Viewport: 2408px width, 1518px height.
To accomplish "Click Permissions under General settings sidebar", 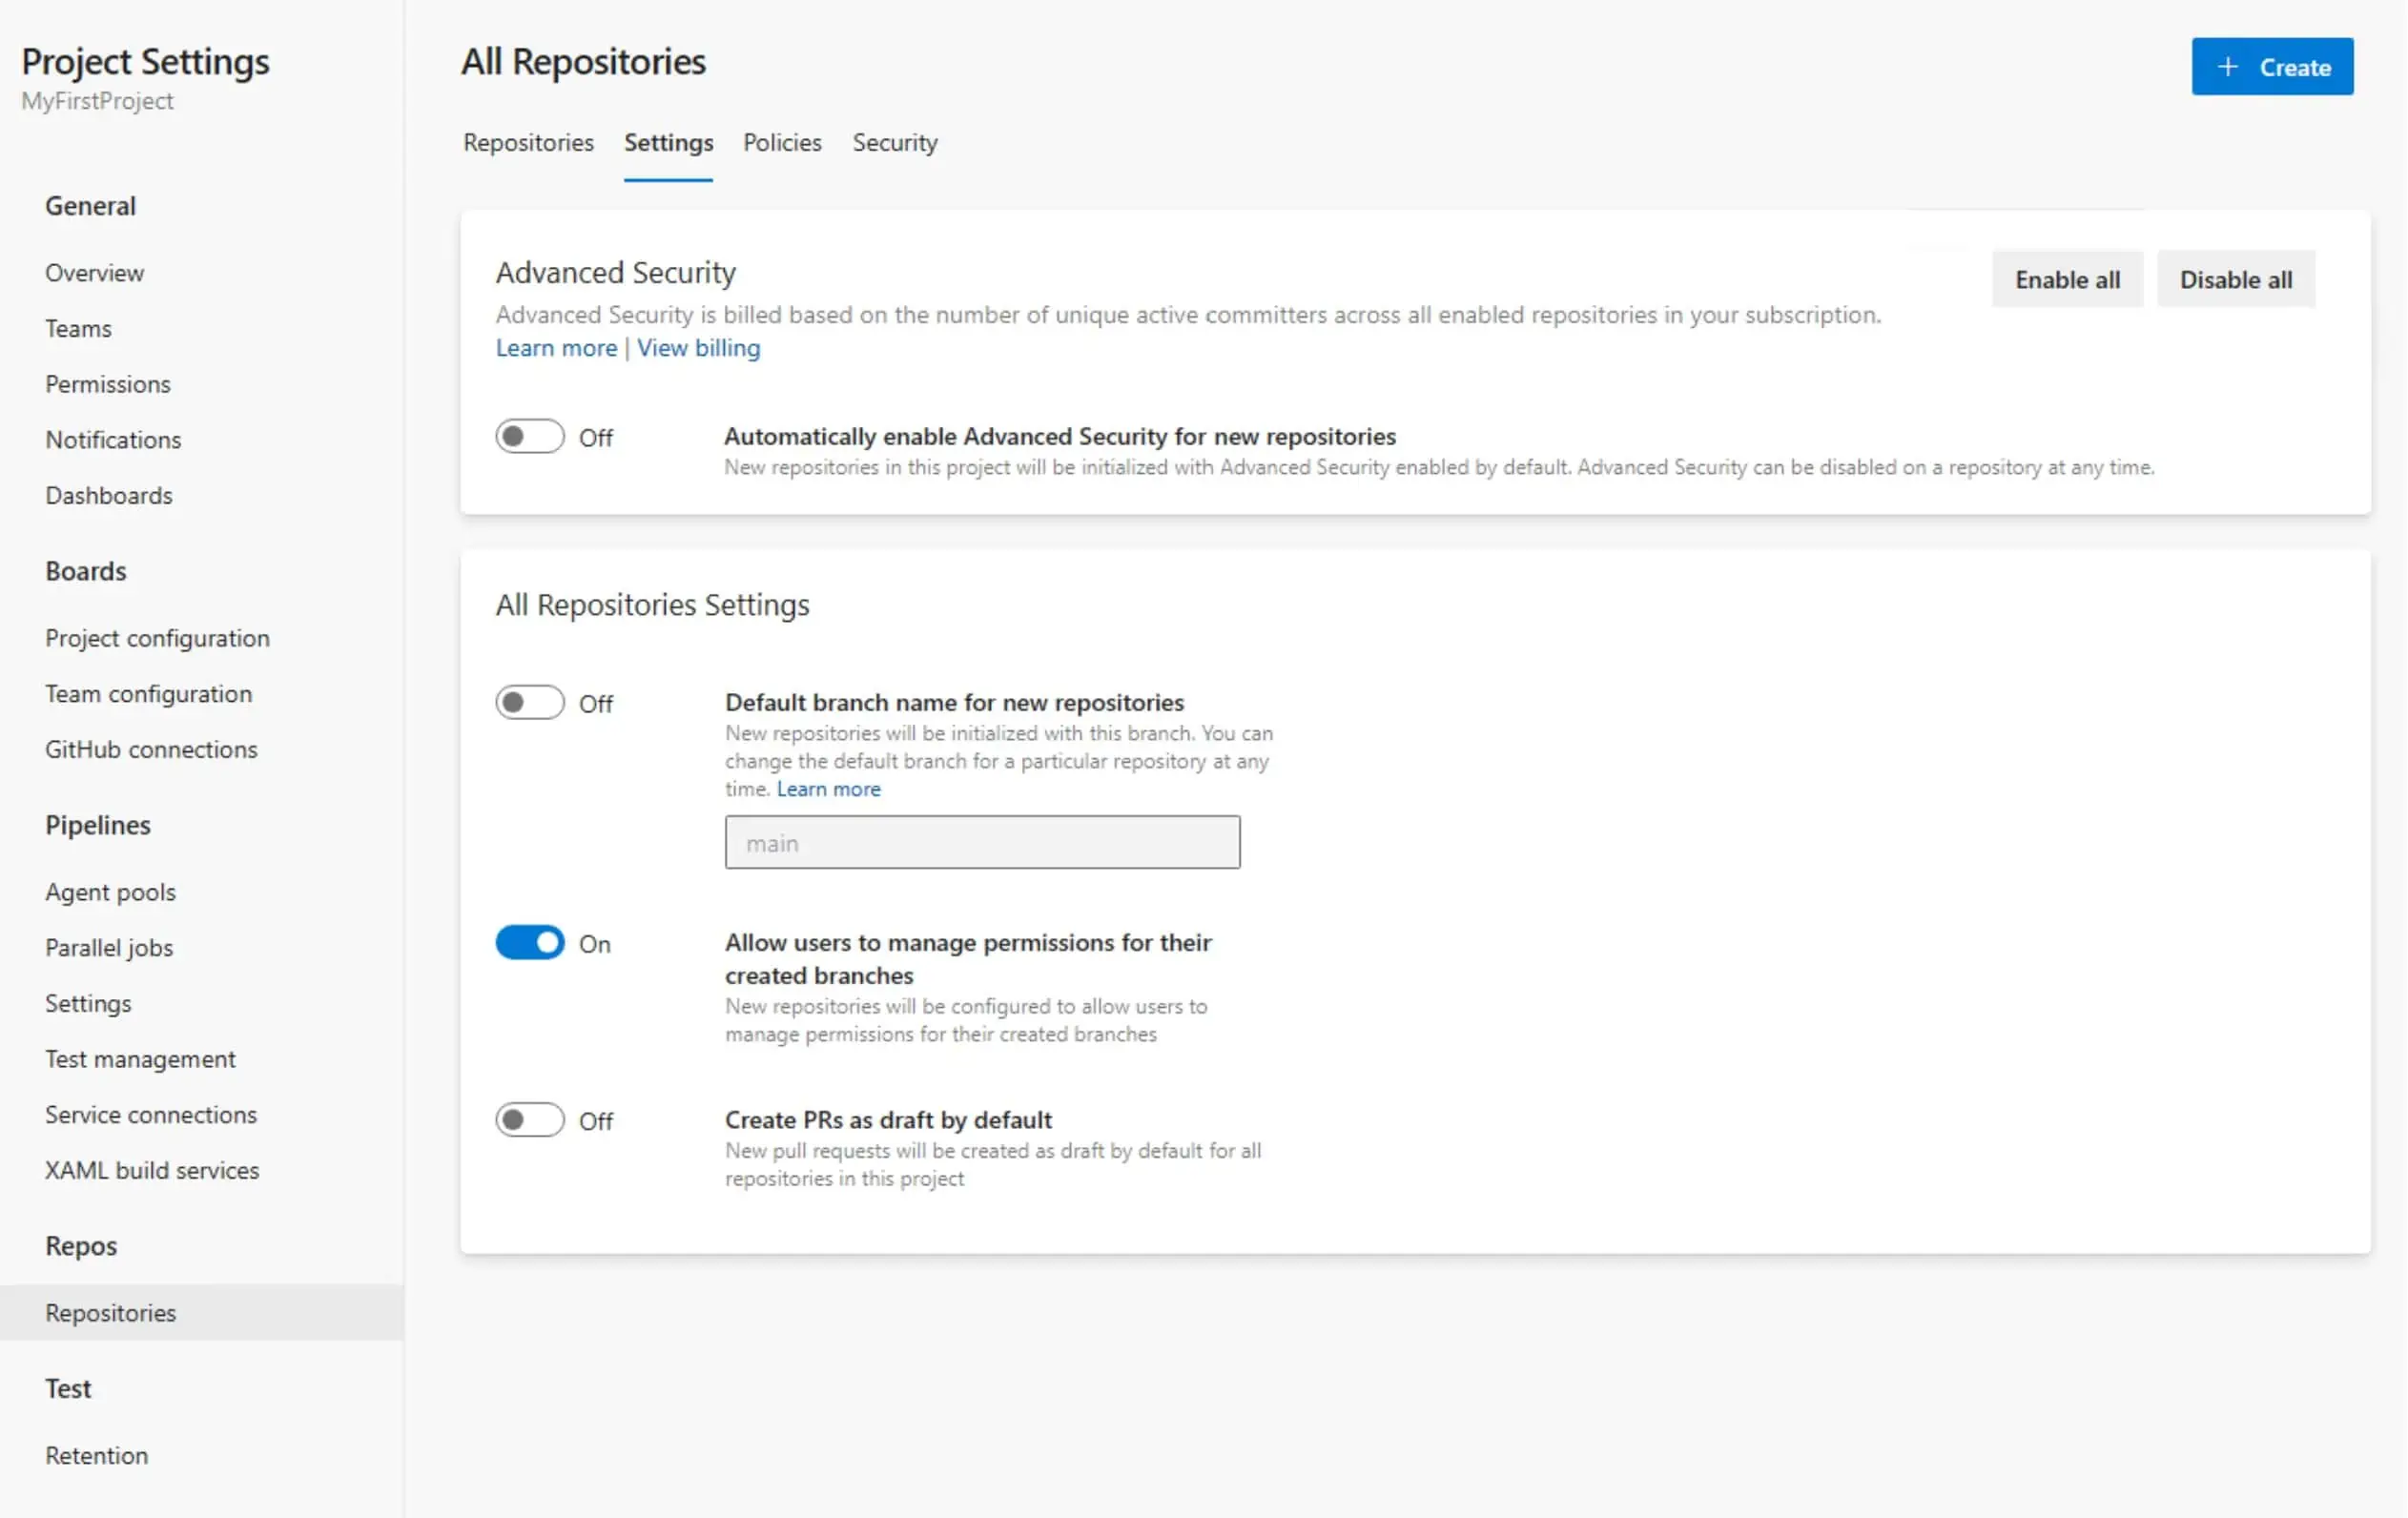I will [x=109, y=383].
